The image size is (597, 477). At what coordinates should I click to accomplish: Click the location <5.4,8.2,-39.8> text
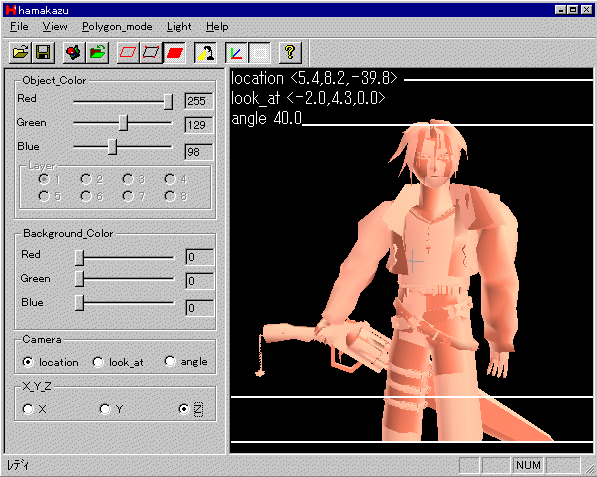[314, 78]
